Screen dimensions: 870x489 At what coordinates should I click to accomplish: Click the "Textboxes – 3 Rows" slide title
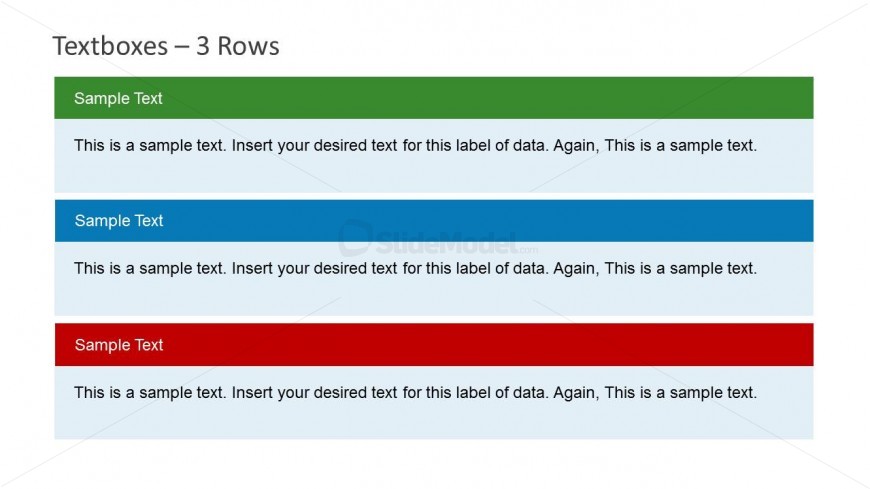(166, 46)
